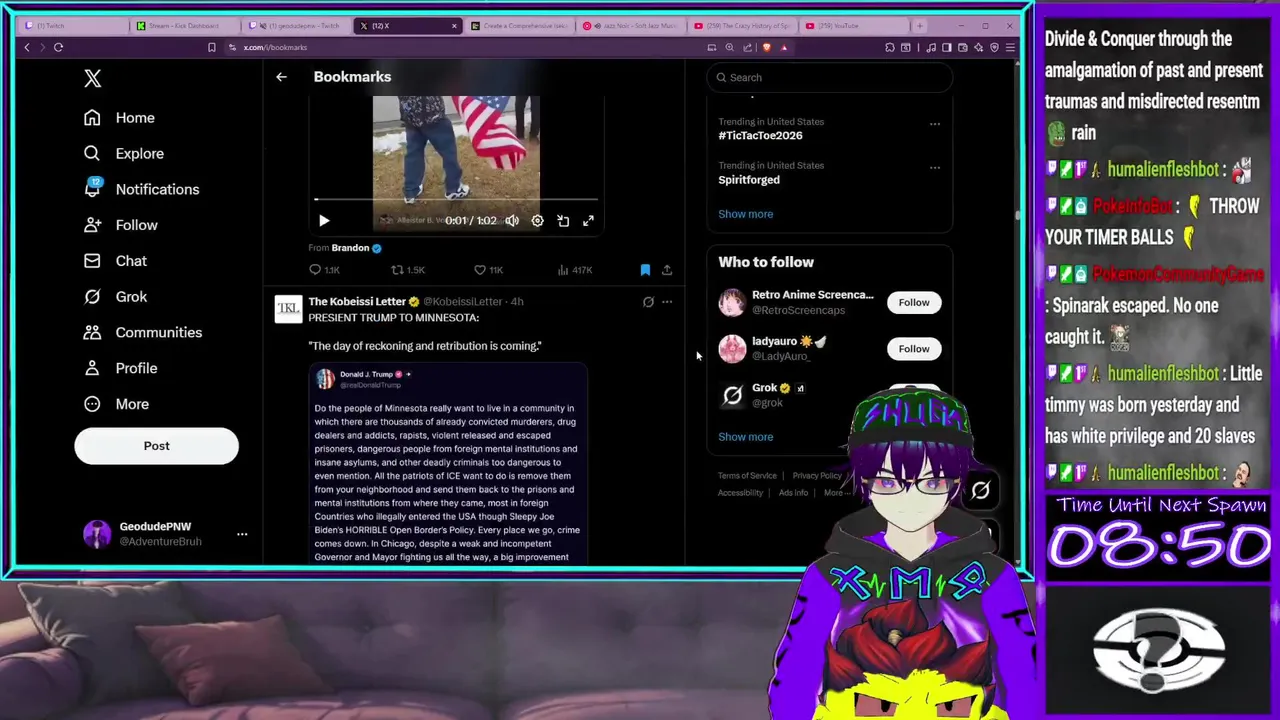Open Explore in the X sidebar
The height and width of the screenshot is (720, 1280).
click(124, 154)
